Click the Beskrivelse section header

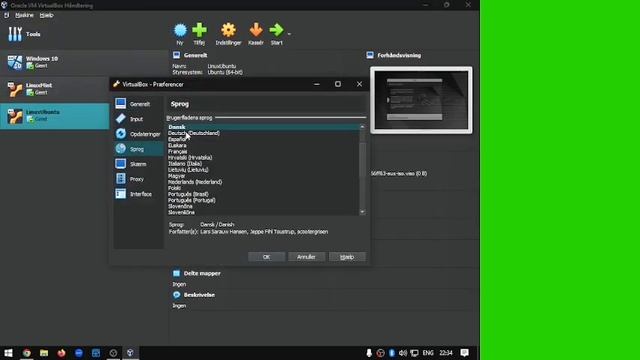(199, 295)
